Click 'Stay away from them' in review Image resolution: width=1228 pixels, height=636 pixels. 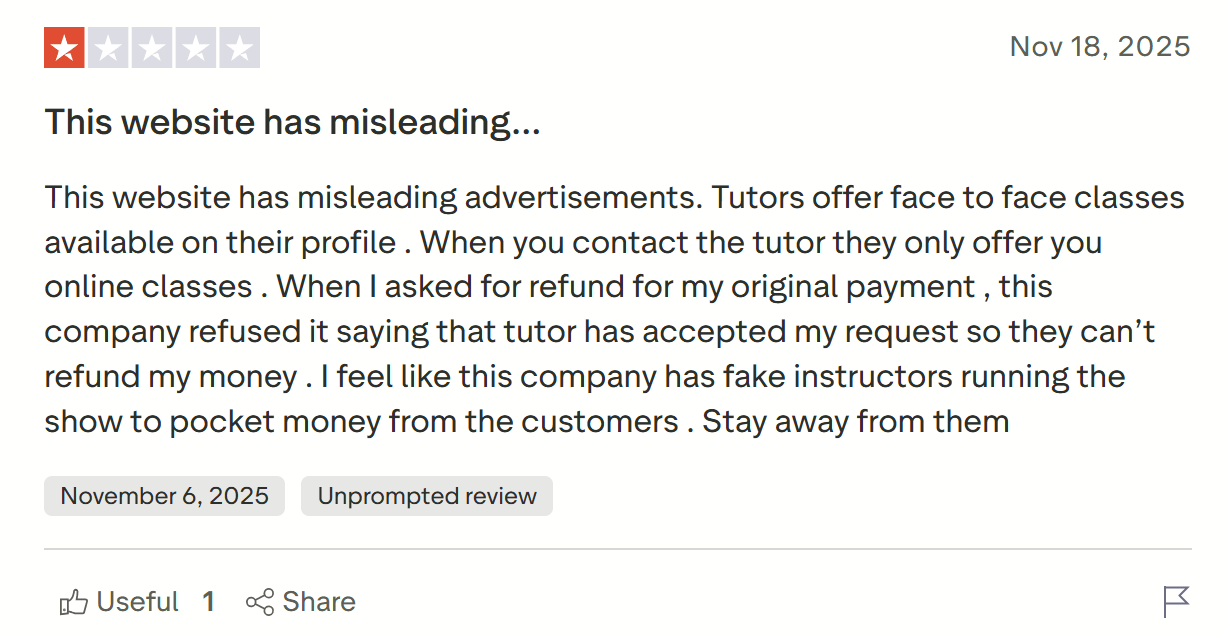tap(855, 421)
